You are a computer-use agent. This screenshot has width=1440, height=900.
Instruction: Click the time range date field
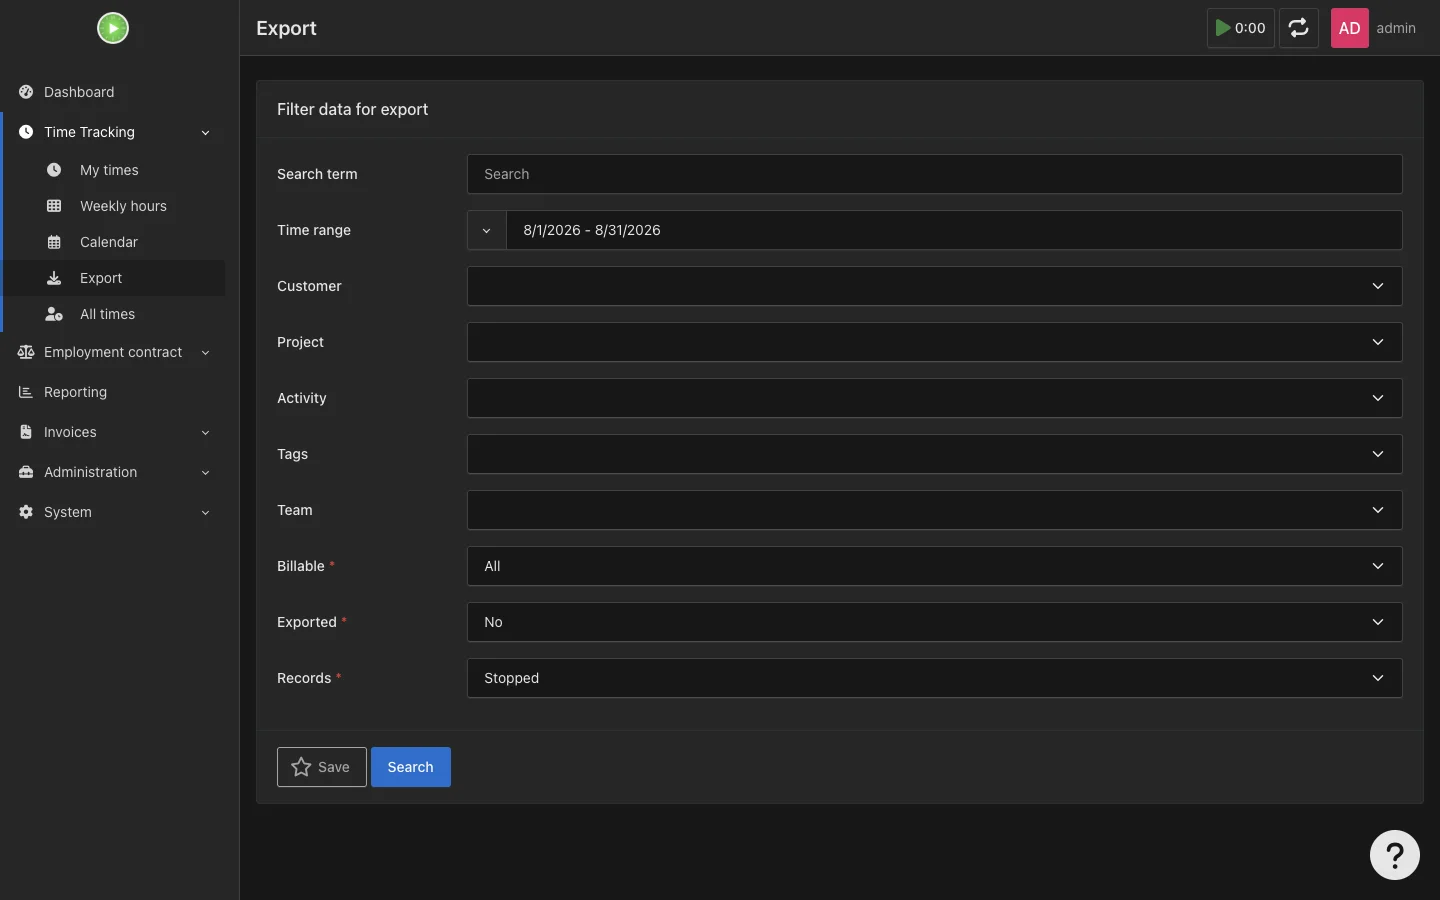click(x=954, y=230)
